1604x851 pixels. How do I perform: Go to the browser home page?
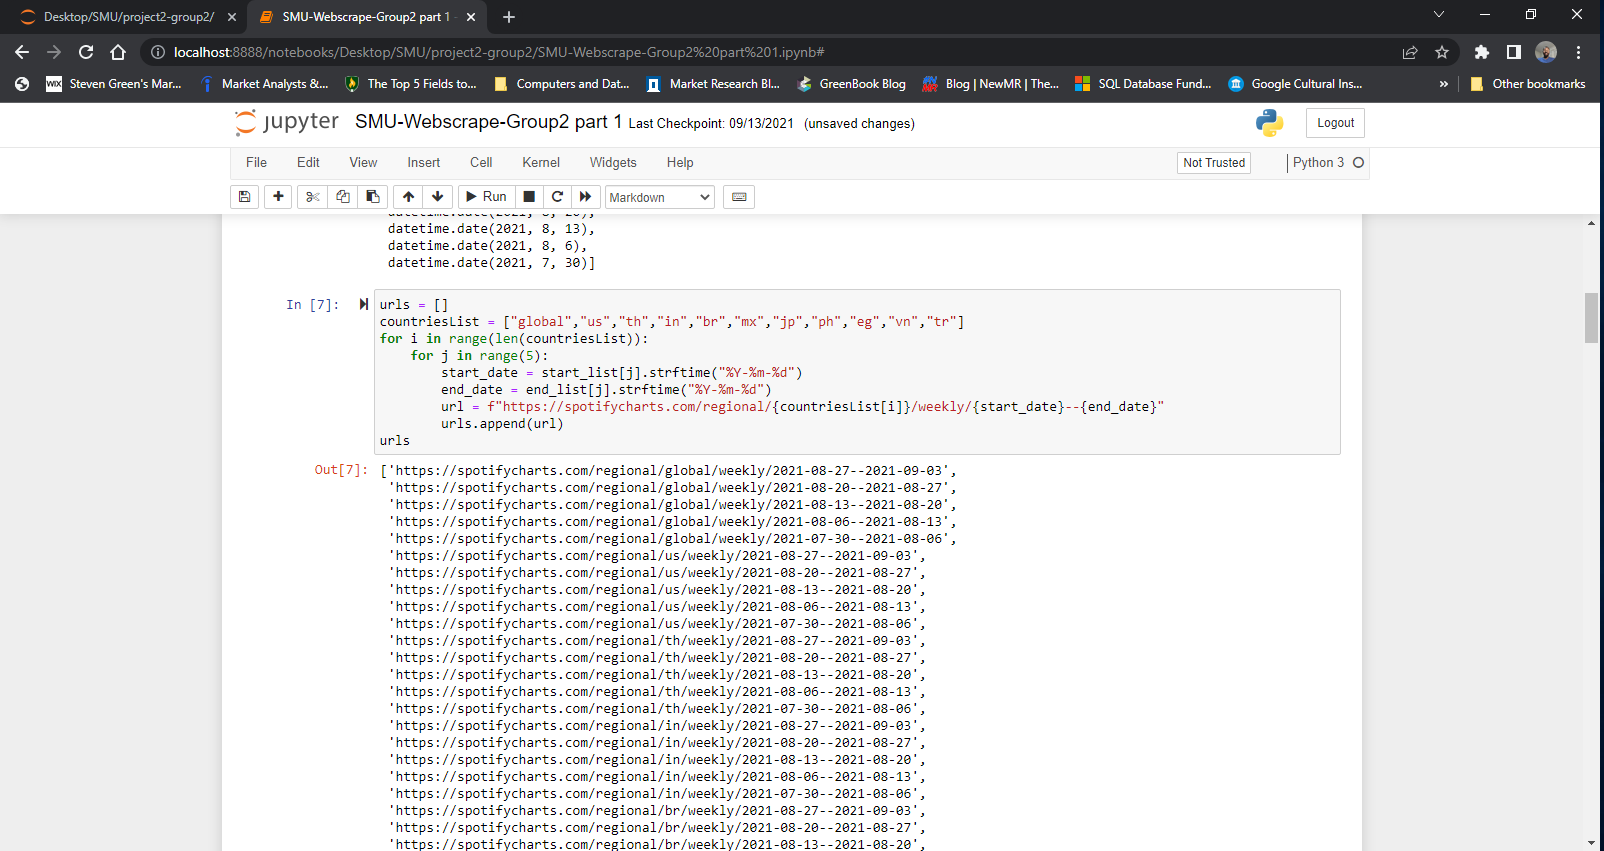(x=118, y=52)
